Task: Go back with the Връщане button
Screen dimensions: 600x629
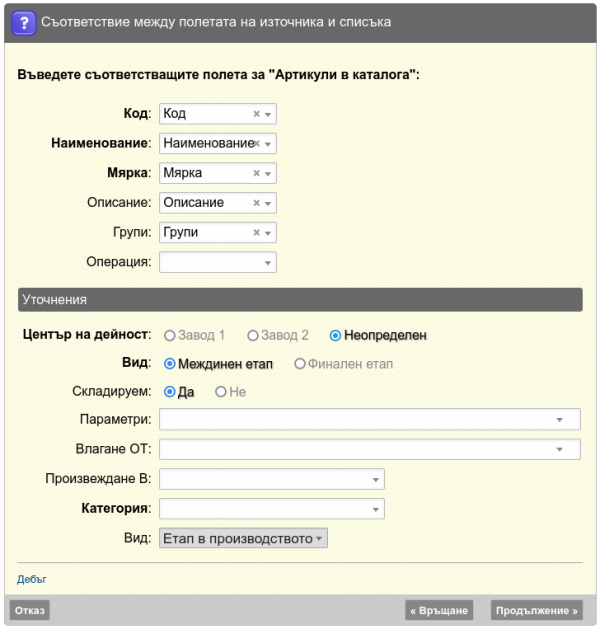Action: tap(439, 611)
